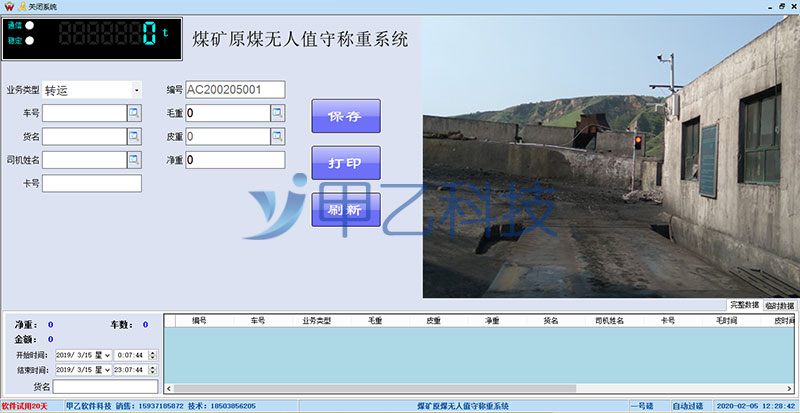Click the 毛重 lookup icon
The height and width of the screenshot is (413, 800).
[277, 113]
